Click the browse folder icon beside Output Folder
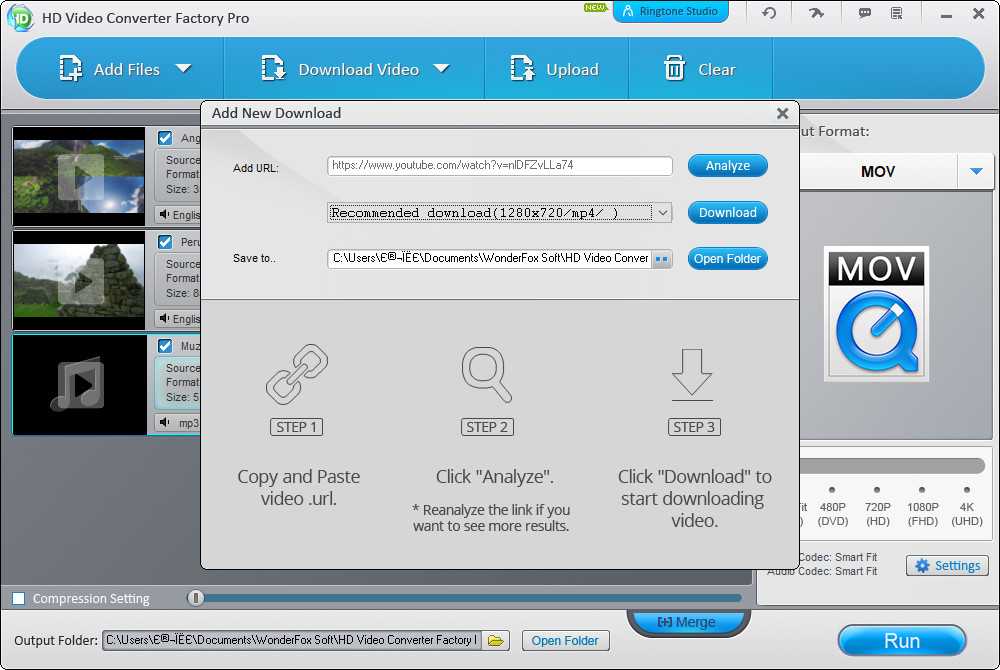Screen dimensions: 1000x670 coord(497,640)
